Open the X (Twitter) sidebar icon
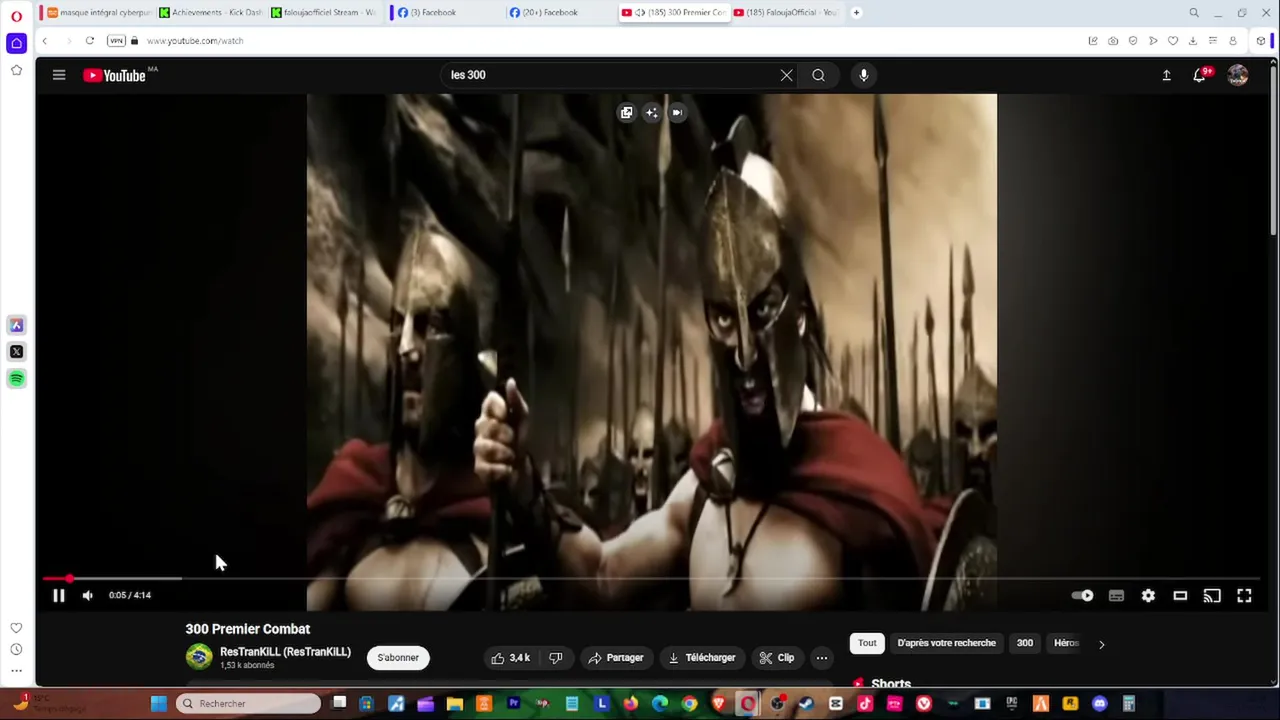The height and width of the screenshot is (720, 1280). [16, 352]
